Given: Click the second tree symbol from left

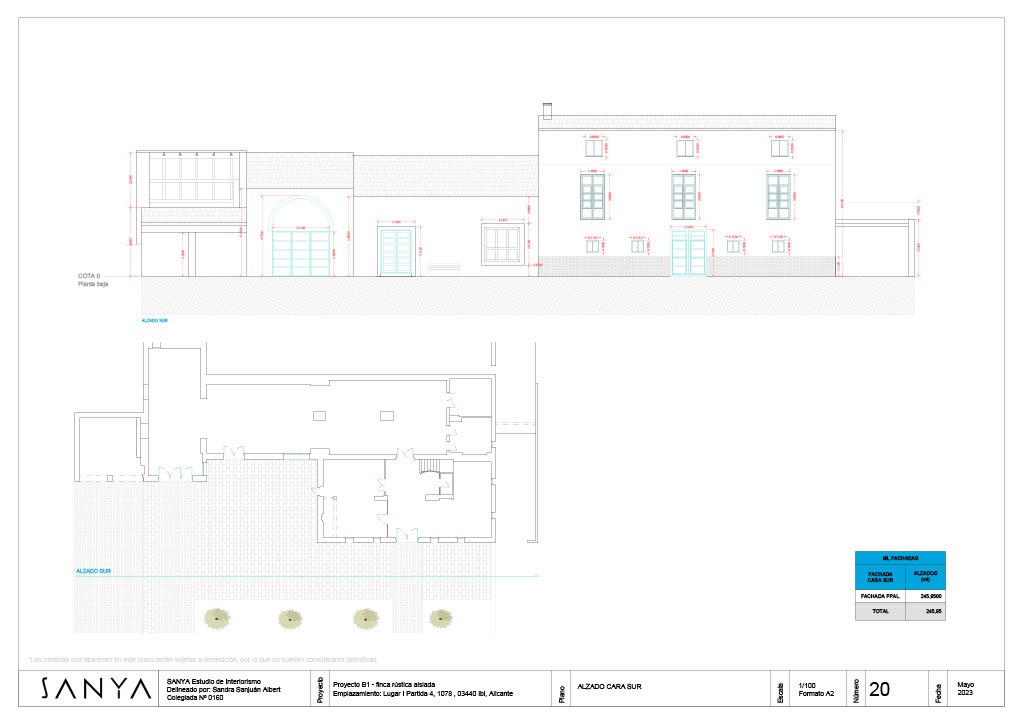Looking at the screenshot, I should tap(290, 619).
